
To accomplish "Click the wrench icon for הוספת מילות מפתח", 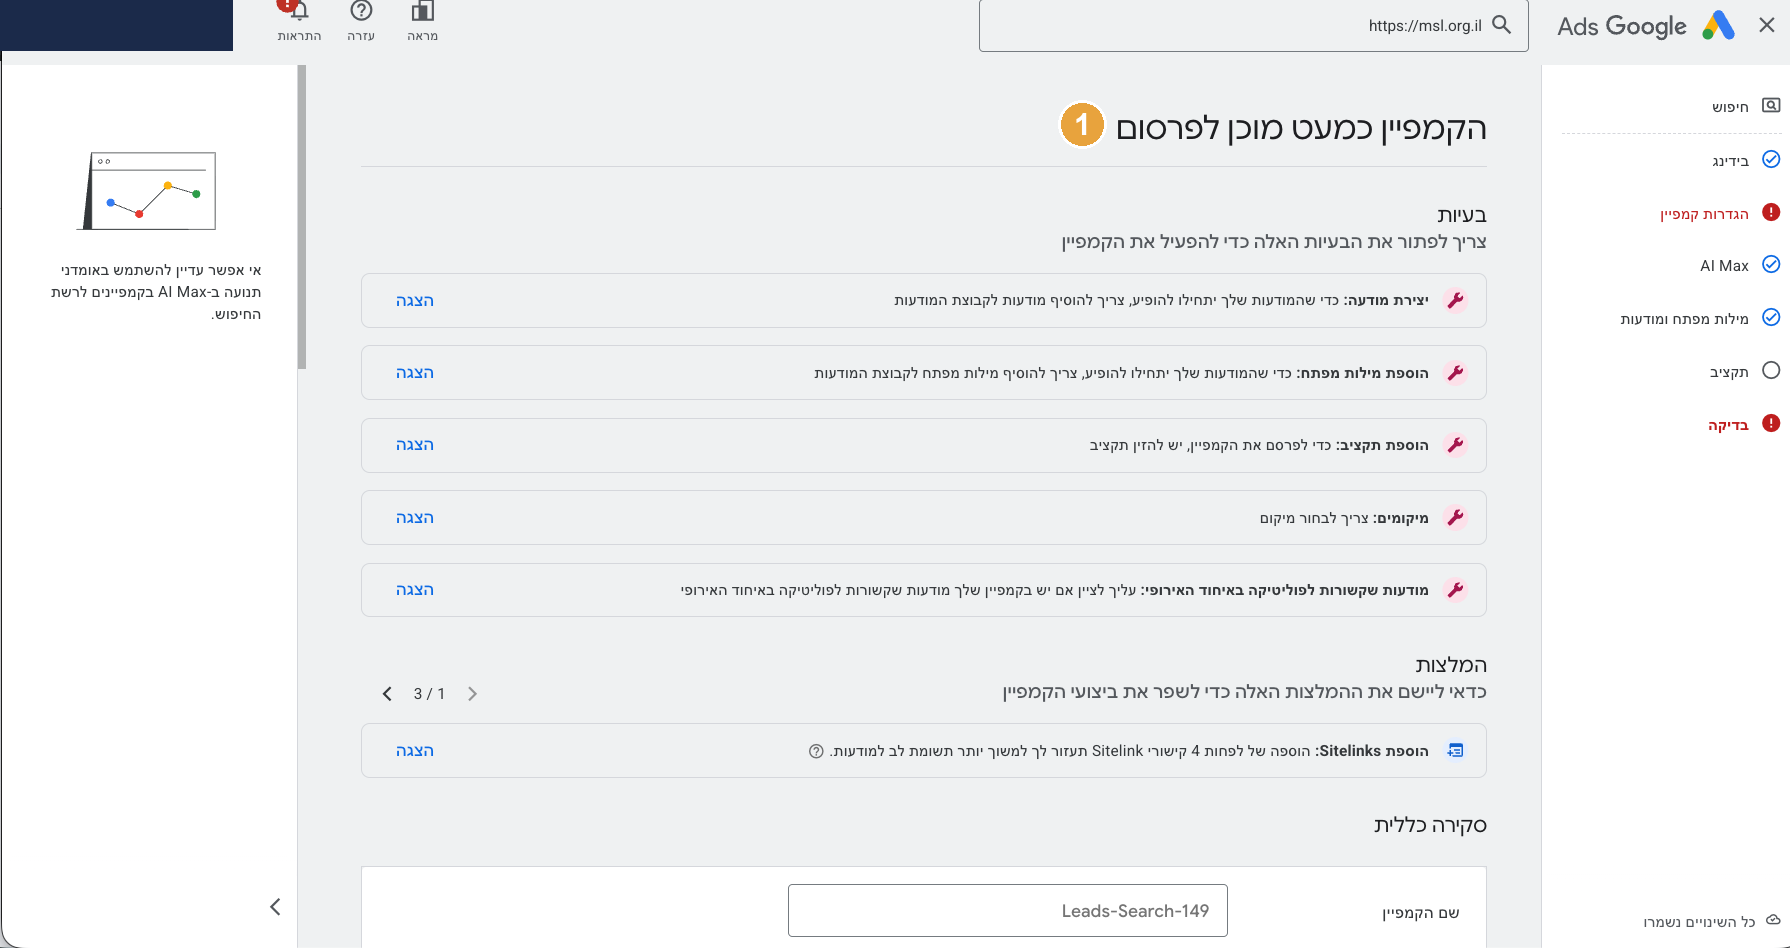I will 1456,373.
